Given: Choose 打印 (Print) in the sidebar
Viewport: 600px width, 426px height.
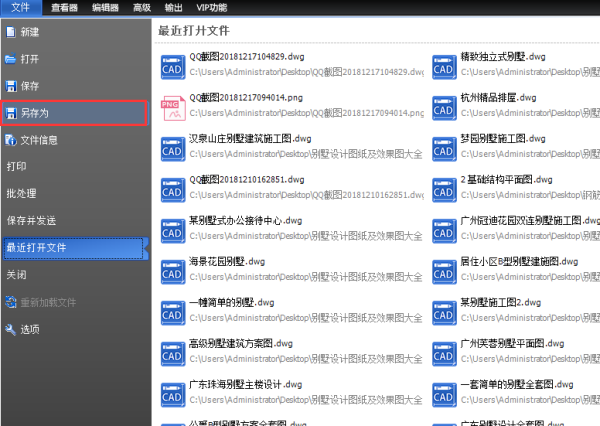Looking at the screenshot, I should click(17, 166).
